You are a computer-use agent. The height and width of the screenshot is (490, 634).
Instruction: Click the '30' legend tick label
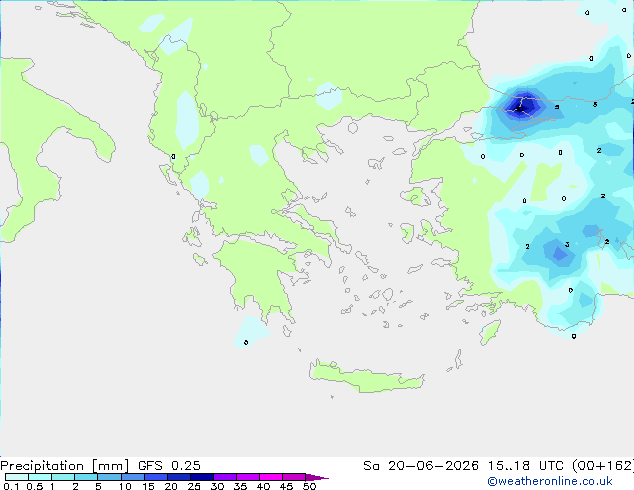click(217, 486)
